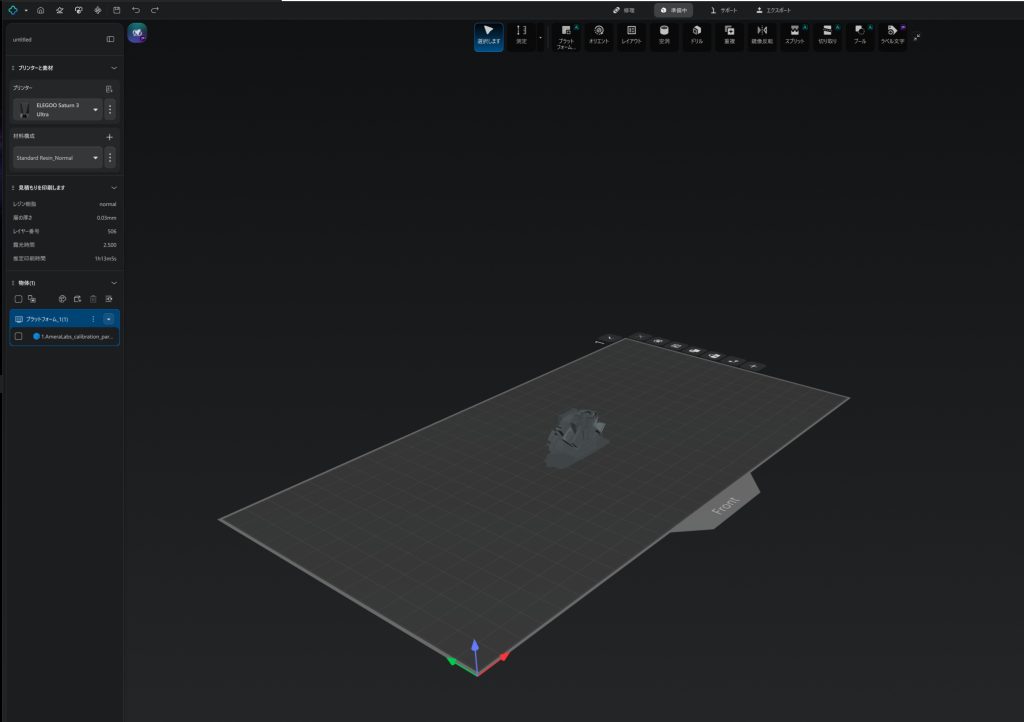This screenshot has width=1024, height=722.
Task: Select プラットフォーム_1 item in object tree
Action: pos(50,319)
